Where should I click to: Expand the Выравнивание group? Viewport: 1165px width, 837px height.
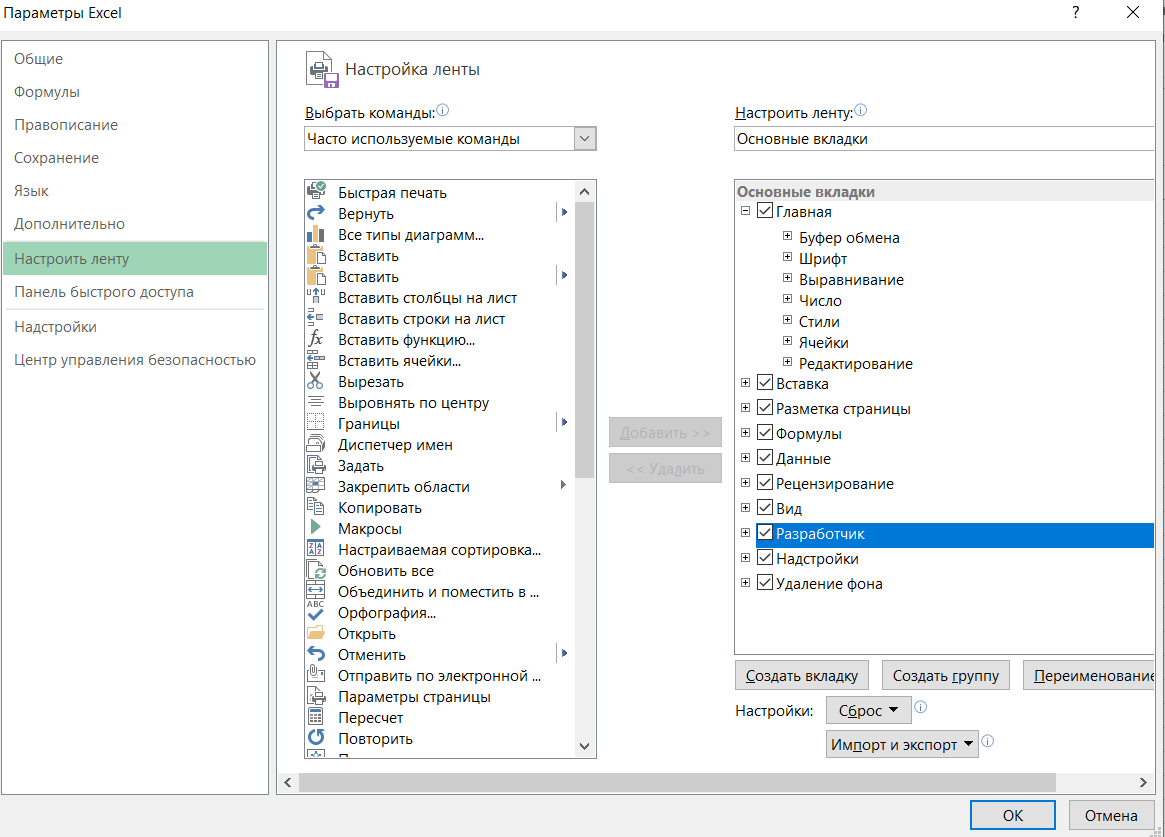click(788, 278)
